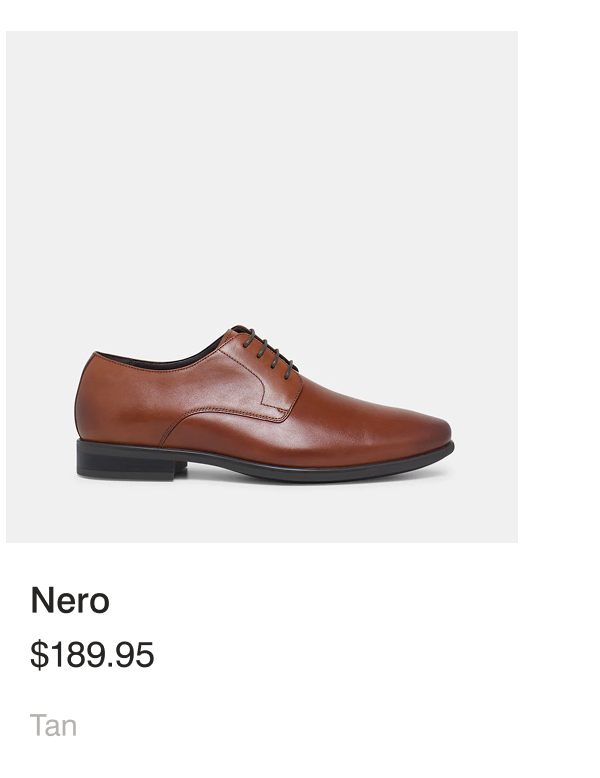Click the Nero product name
The width and height of the screenshot is (600, 778).
(x=70, y=601)
